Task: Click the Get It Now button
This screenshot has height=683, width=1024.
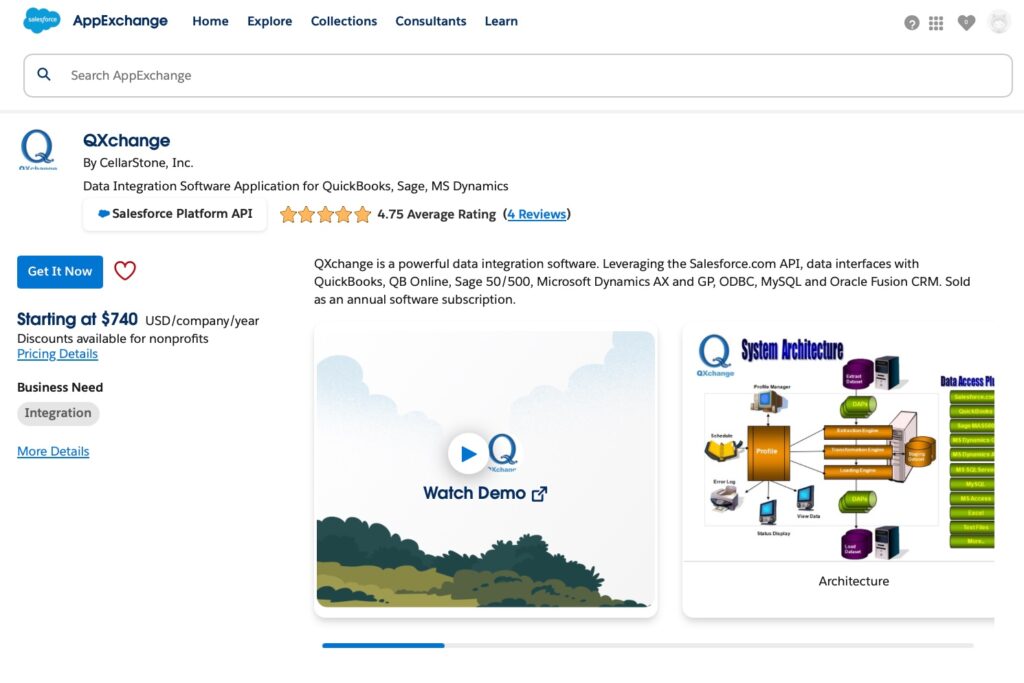Action: 60,272
